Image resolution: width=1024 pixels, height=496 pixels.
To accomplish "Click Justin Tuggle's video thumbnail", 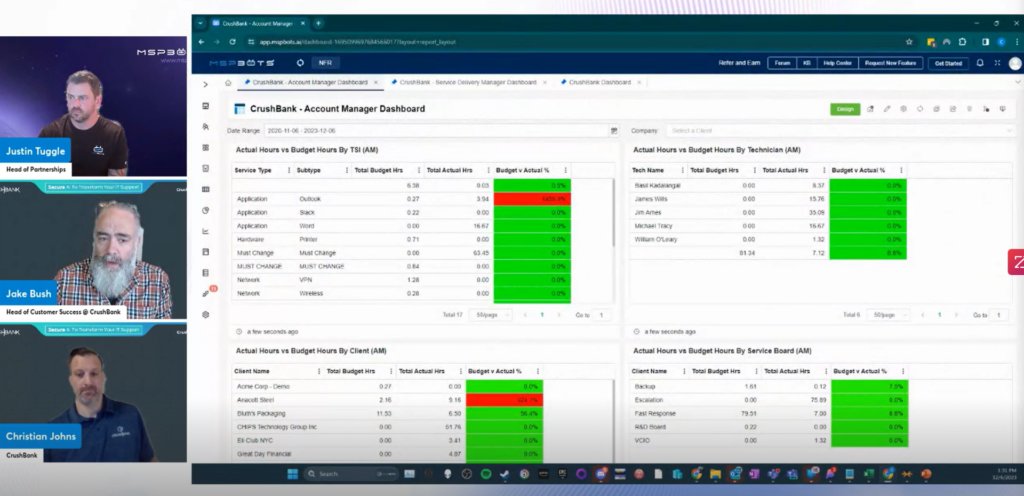I will click(x=93, y=106).
